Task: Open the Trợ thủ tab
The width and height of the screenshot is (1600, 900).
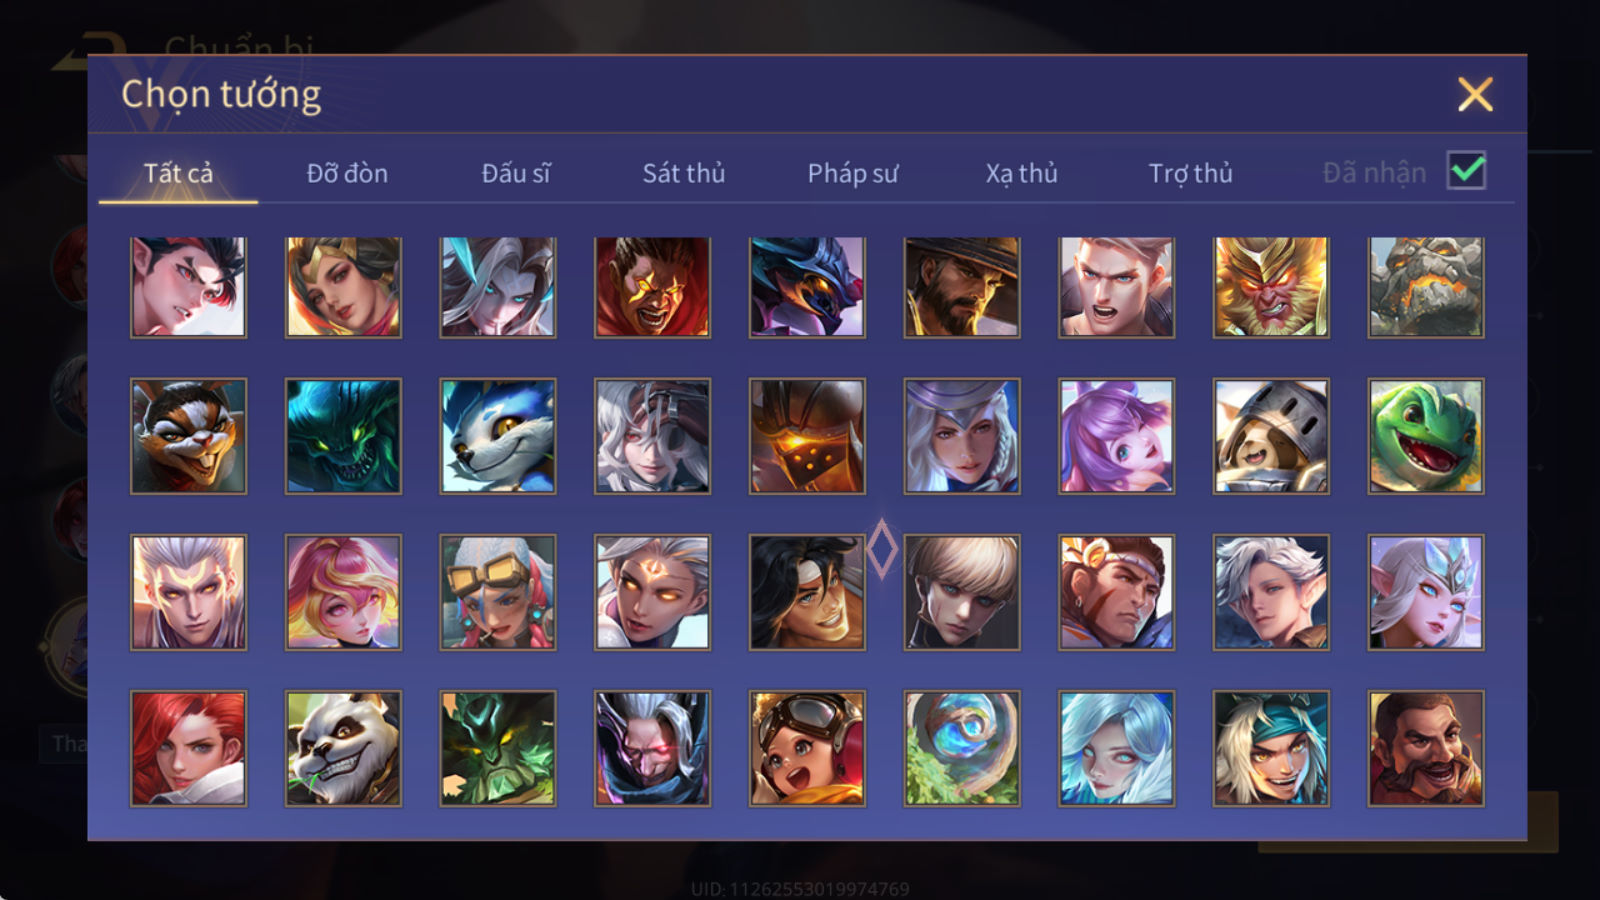Action: (1190, 173)
